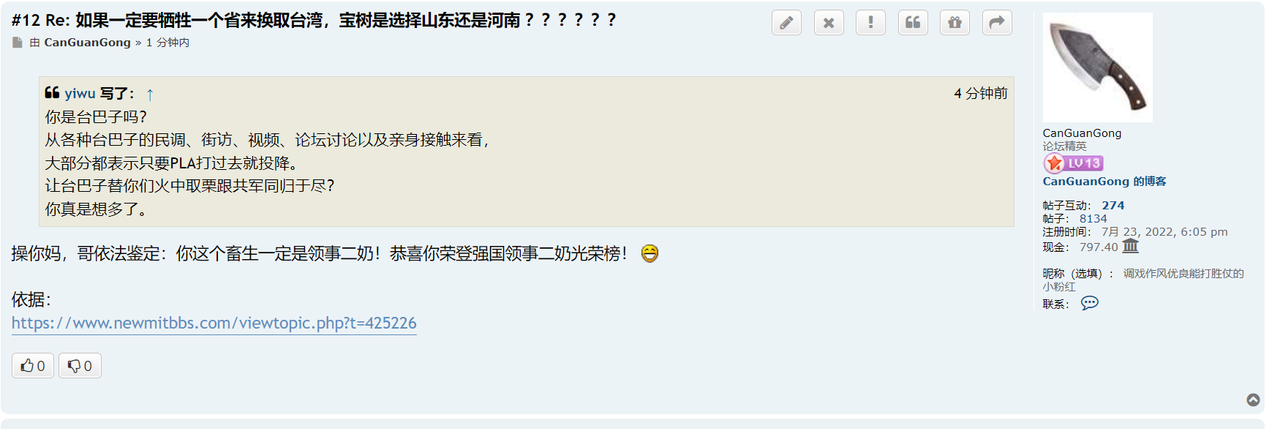This screenshot has width=1280, height=429.
Task: Report this post using the exclamation icon
Action: [871, 23]
